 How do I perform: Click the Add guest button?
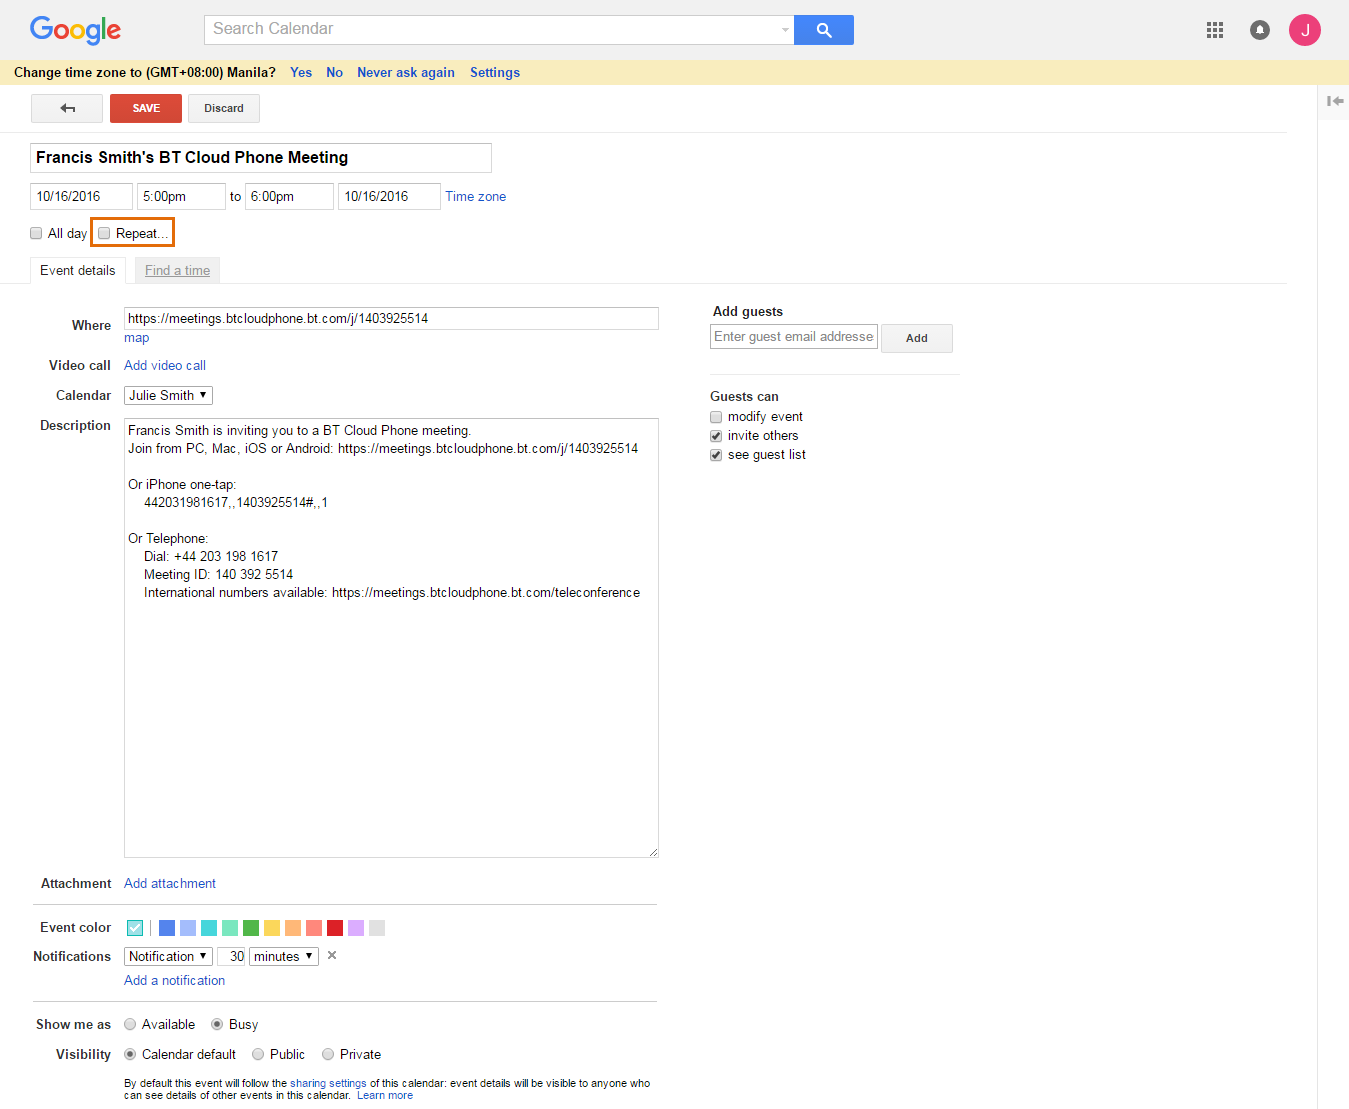pos(917,338)
